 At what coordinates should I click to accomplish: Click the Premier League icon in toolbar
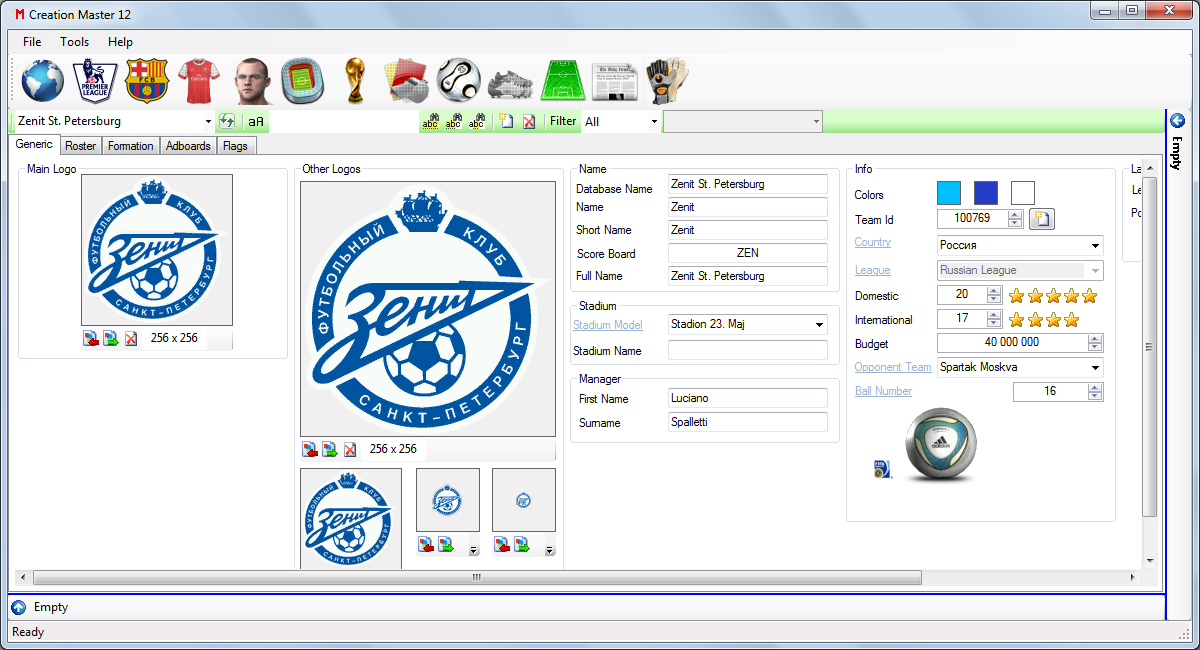(x=96, y=81)
